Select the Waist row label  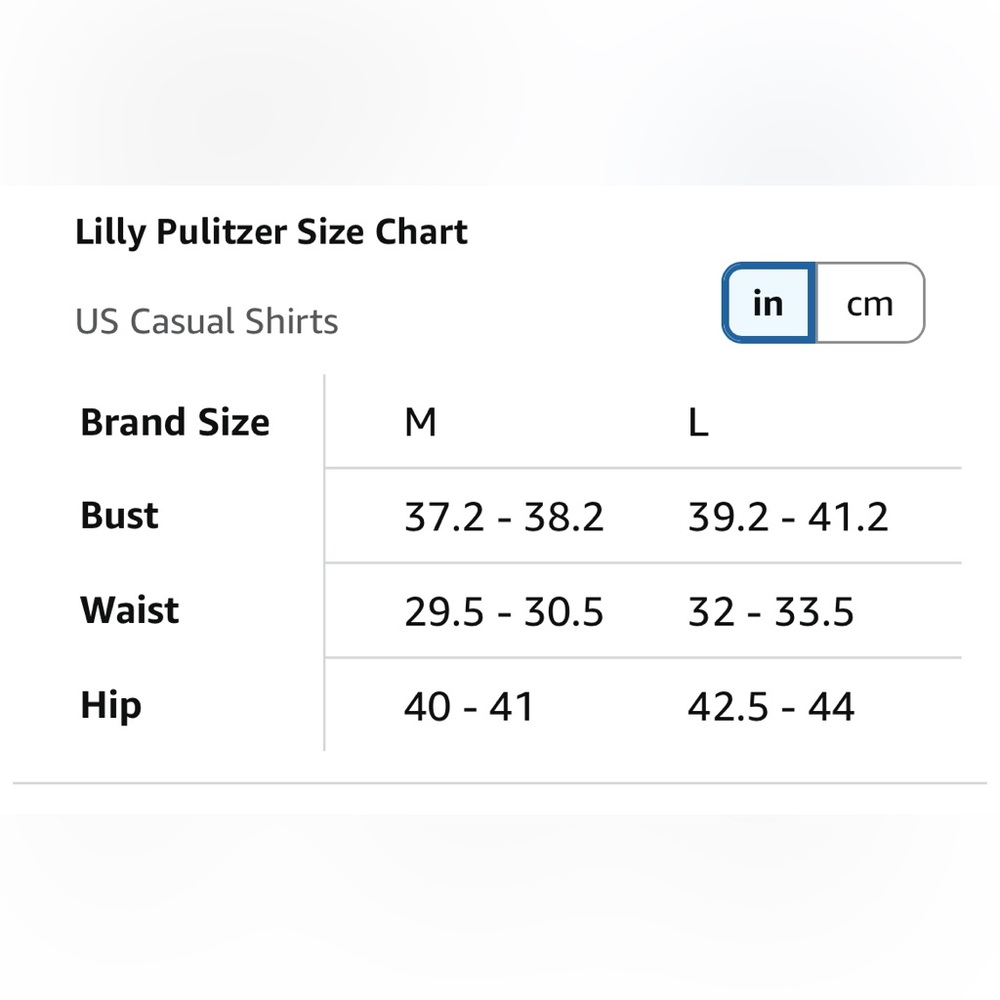(129, 610)
